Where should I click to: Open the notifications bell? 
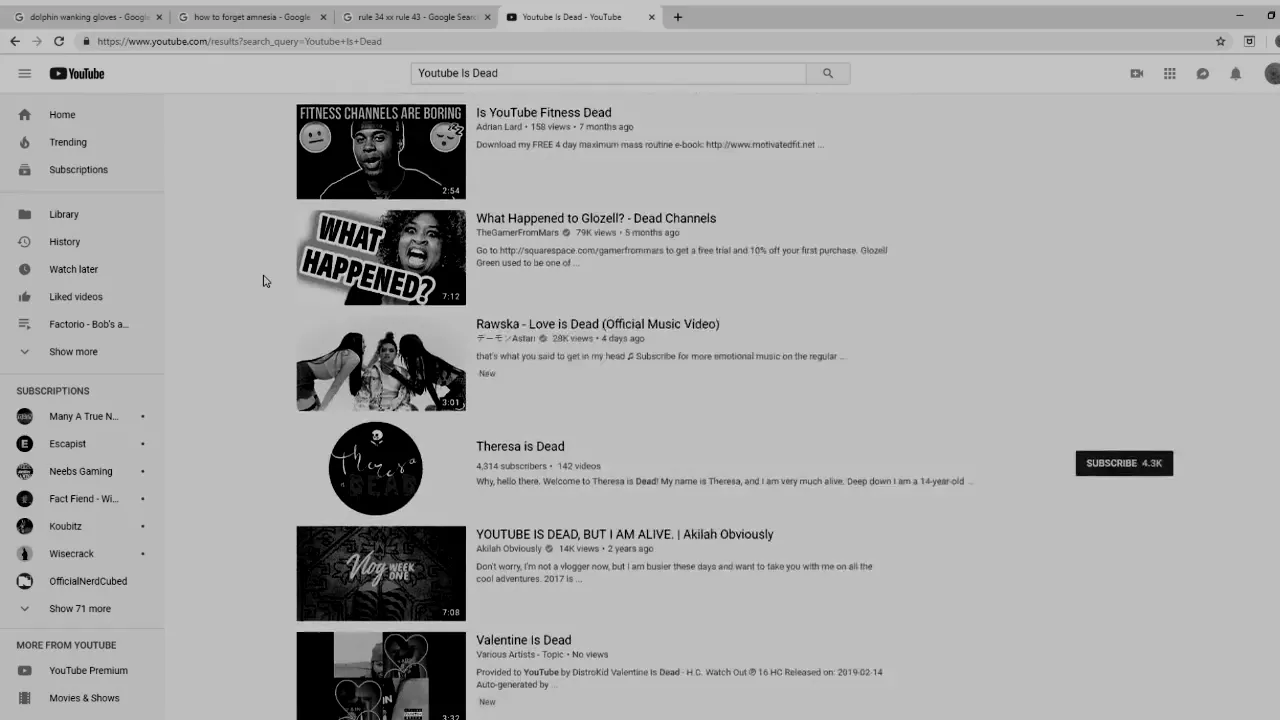[x=1235, y=73]
